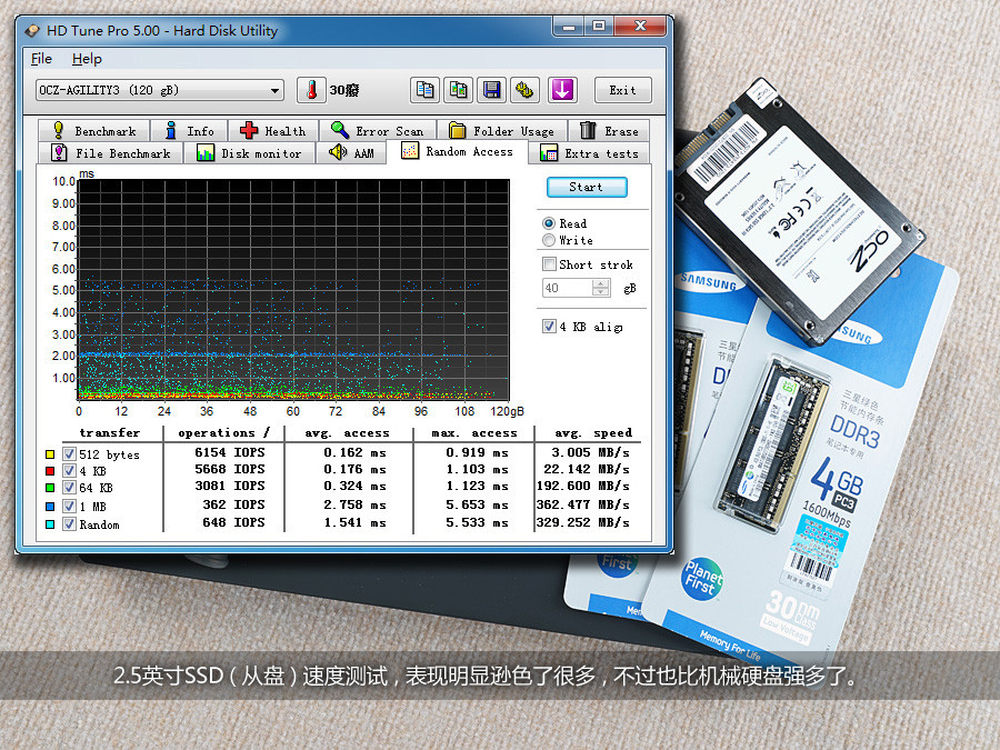Select the Read radio button
The height and width of the screenshot is (750, 1000).
548,223
